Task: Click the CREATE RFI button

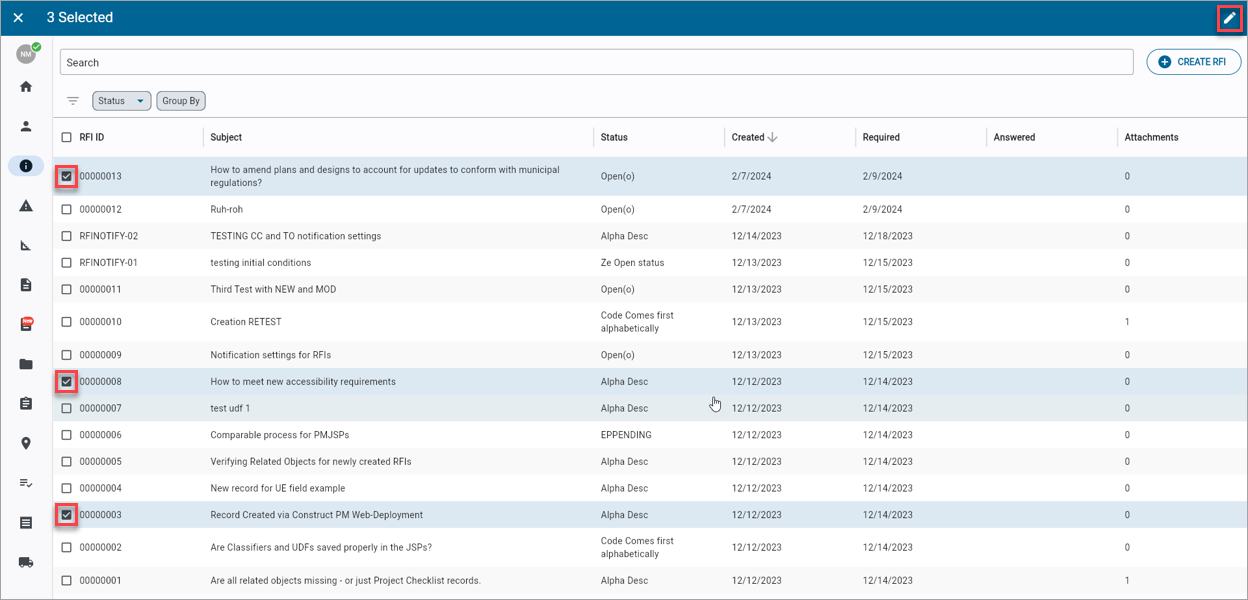Action: point(1194,62)
